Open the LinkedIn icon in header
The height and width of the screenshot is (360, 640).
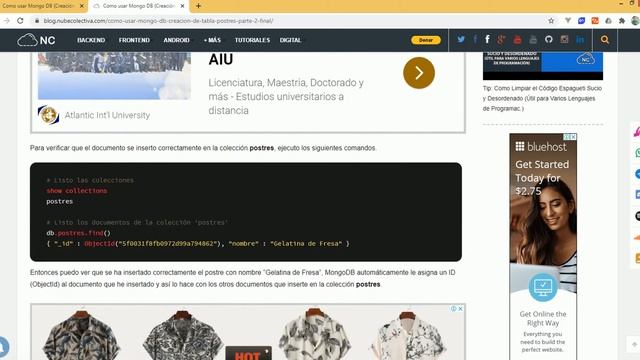coord(580,40)
